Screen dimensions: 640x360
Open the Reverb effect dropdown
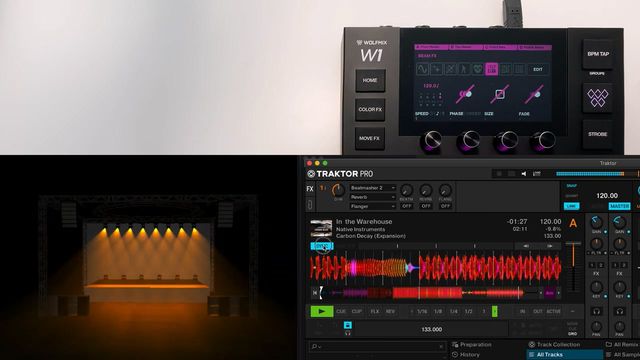[373, 197]
